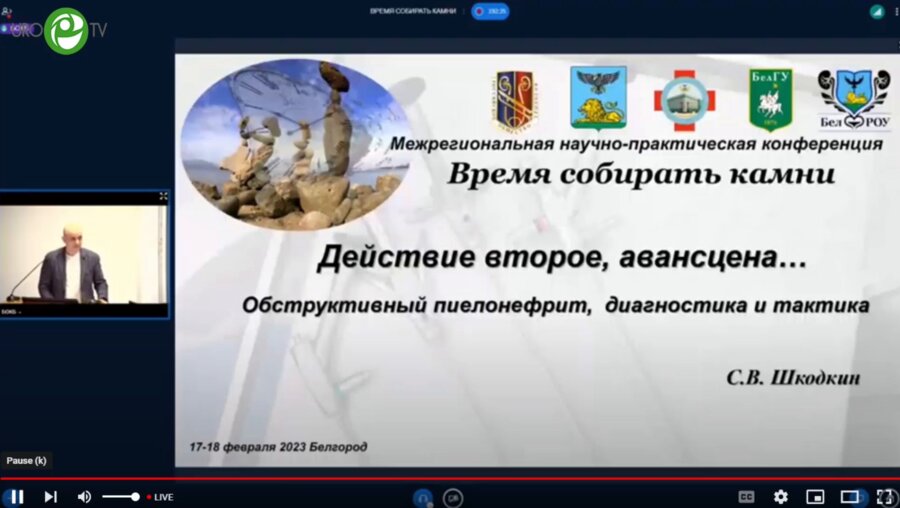Open the player settings gear
This screenshot has width=900, height=508.
point(780,497)
